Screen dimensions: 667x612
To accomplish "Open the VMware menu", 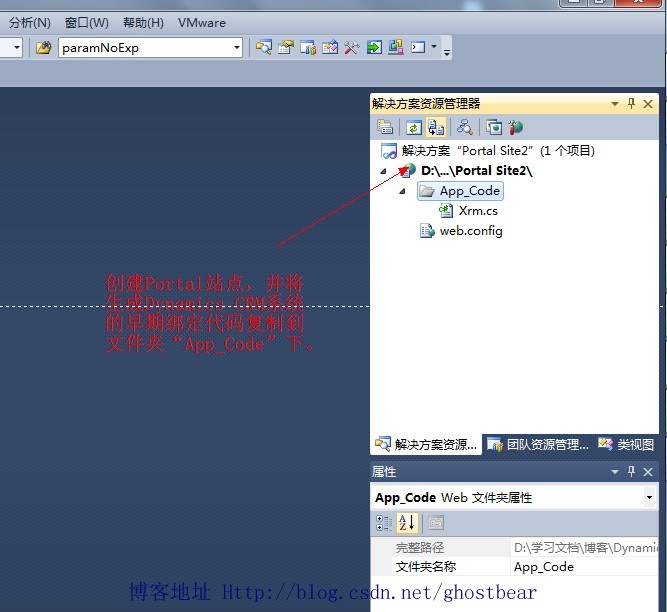I will (x=202, y=23).
